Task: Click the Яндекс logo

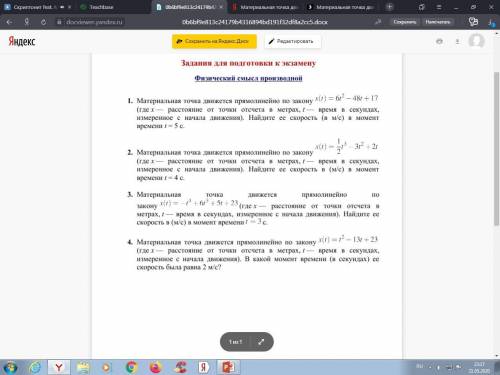Action: click(22, 41)
